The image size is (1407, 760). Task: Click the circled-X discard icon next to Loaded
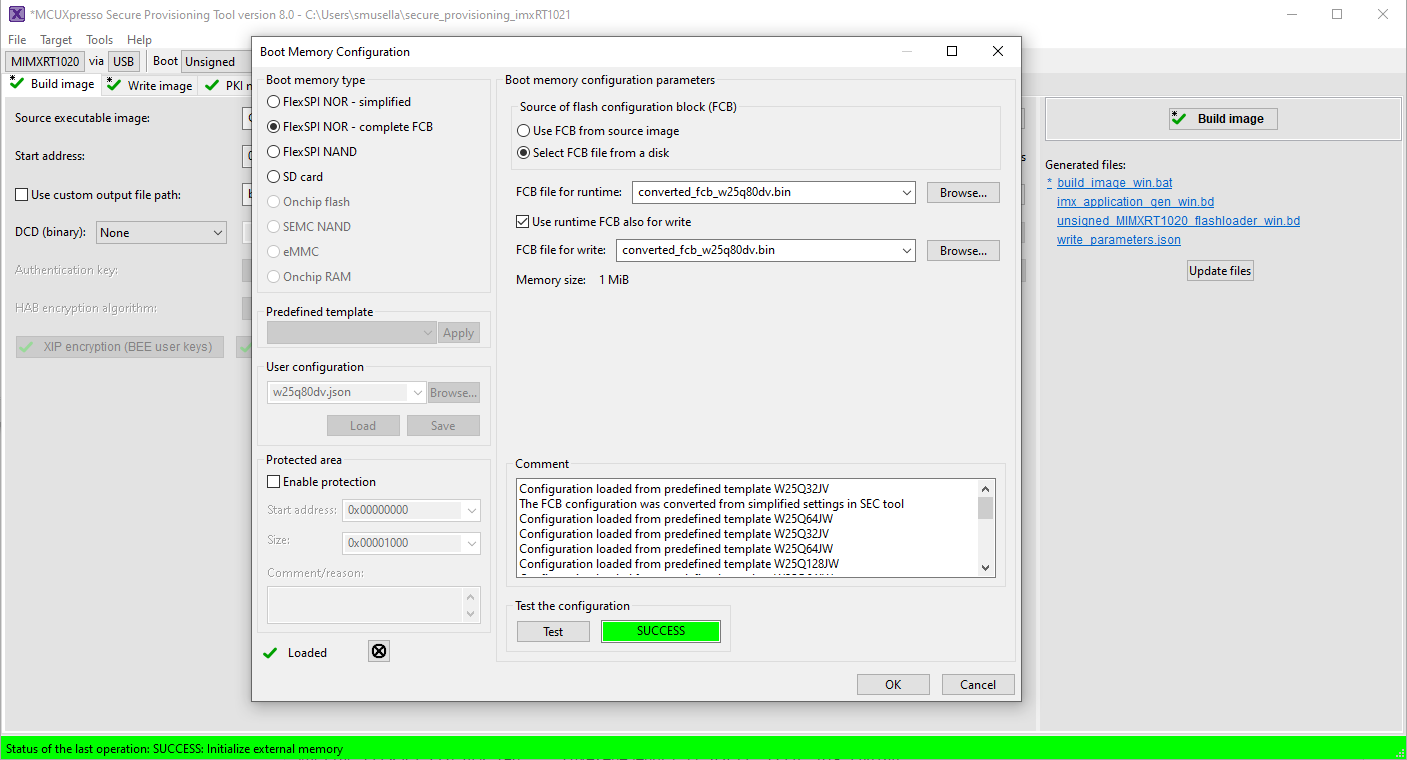pos(378,651)
